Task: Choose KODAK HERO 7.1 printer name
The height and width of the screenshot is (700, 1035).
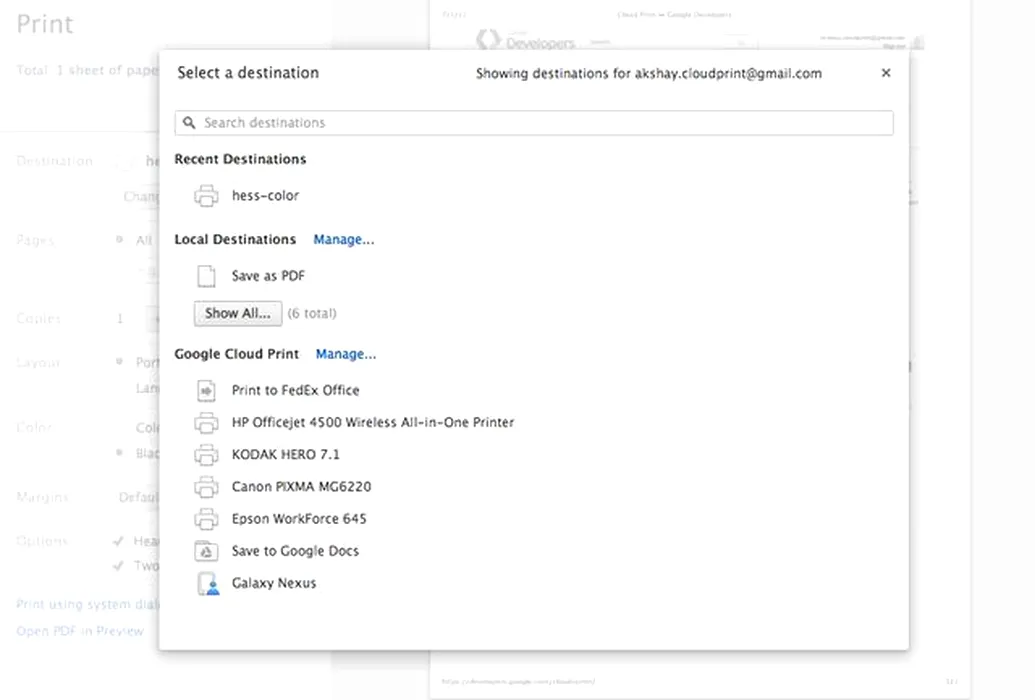Action: coord(286,454)
